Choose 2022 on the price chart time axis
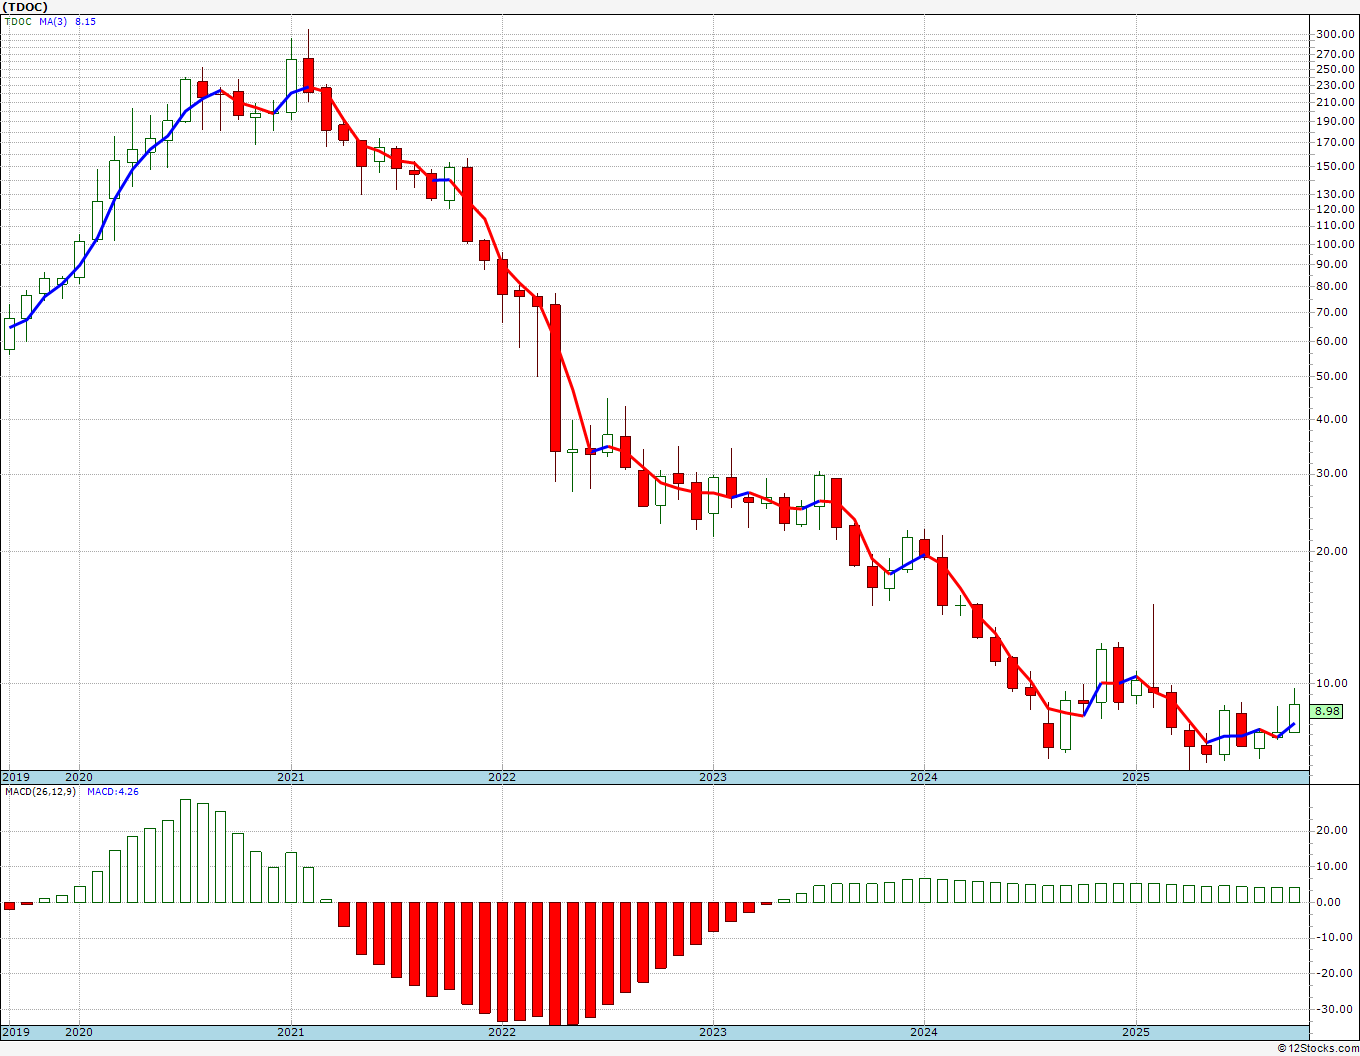 [x=501, y=777]
